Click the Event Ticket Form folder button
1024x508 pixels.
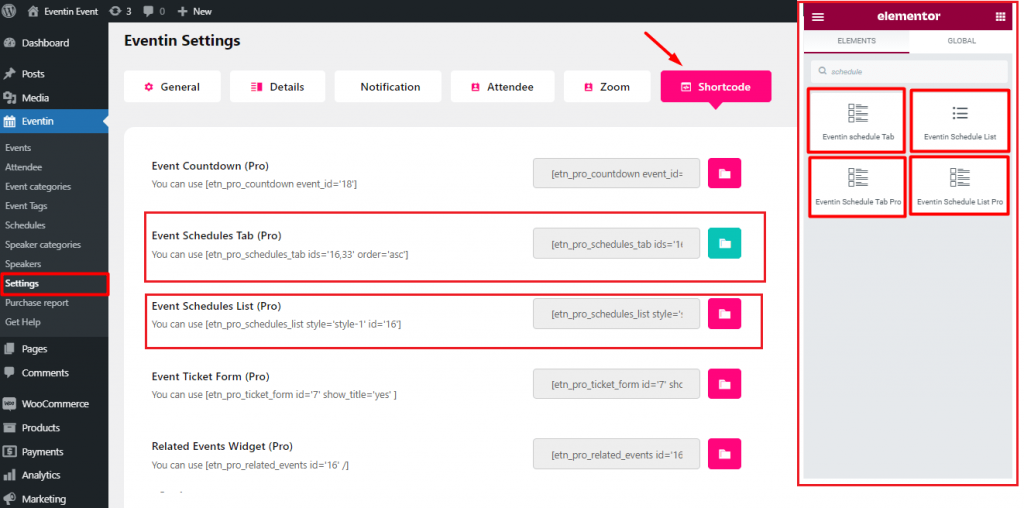pos(724,384)
